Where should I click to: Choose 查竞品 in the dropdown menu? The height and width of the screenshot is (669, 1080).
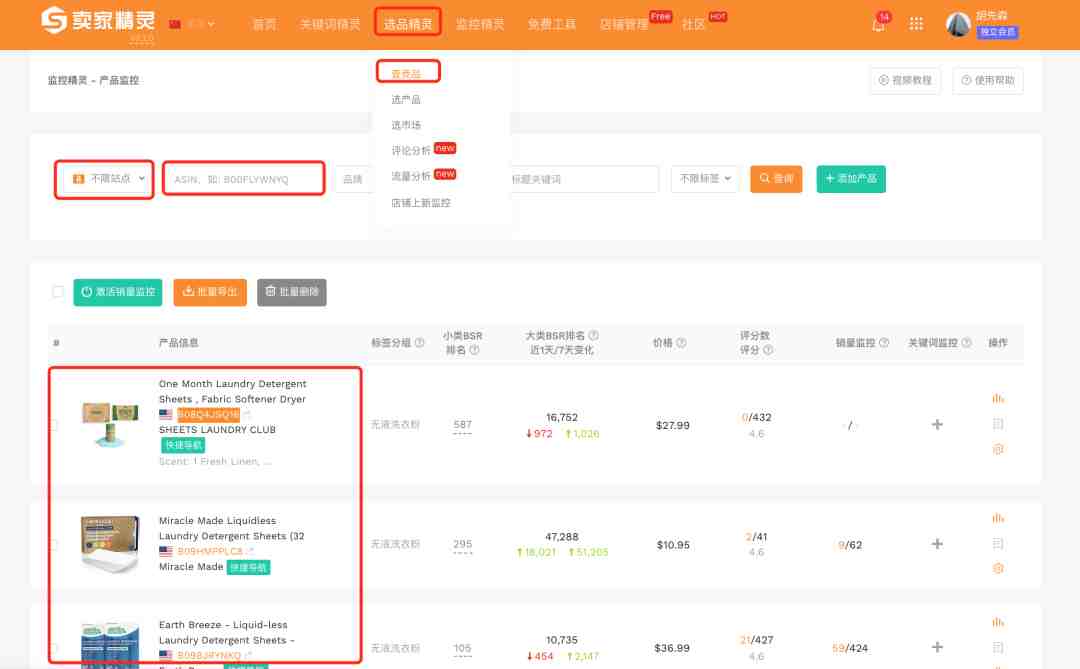coord(406,73)
